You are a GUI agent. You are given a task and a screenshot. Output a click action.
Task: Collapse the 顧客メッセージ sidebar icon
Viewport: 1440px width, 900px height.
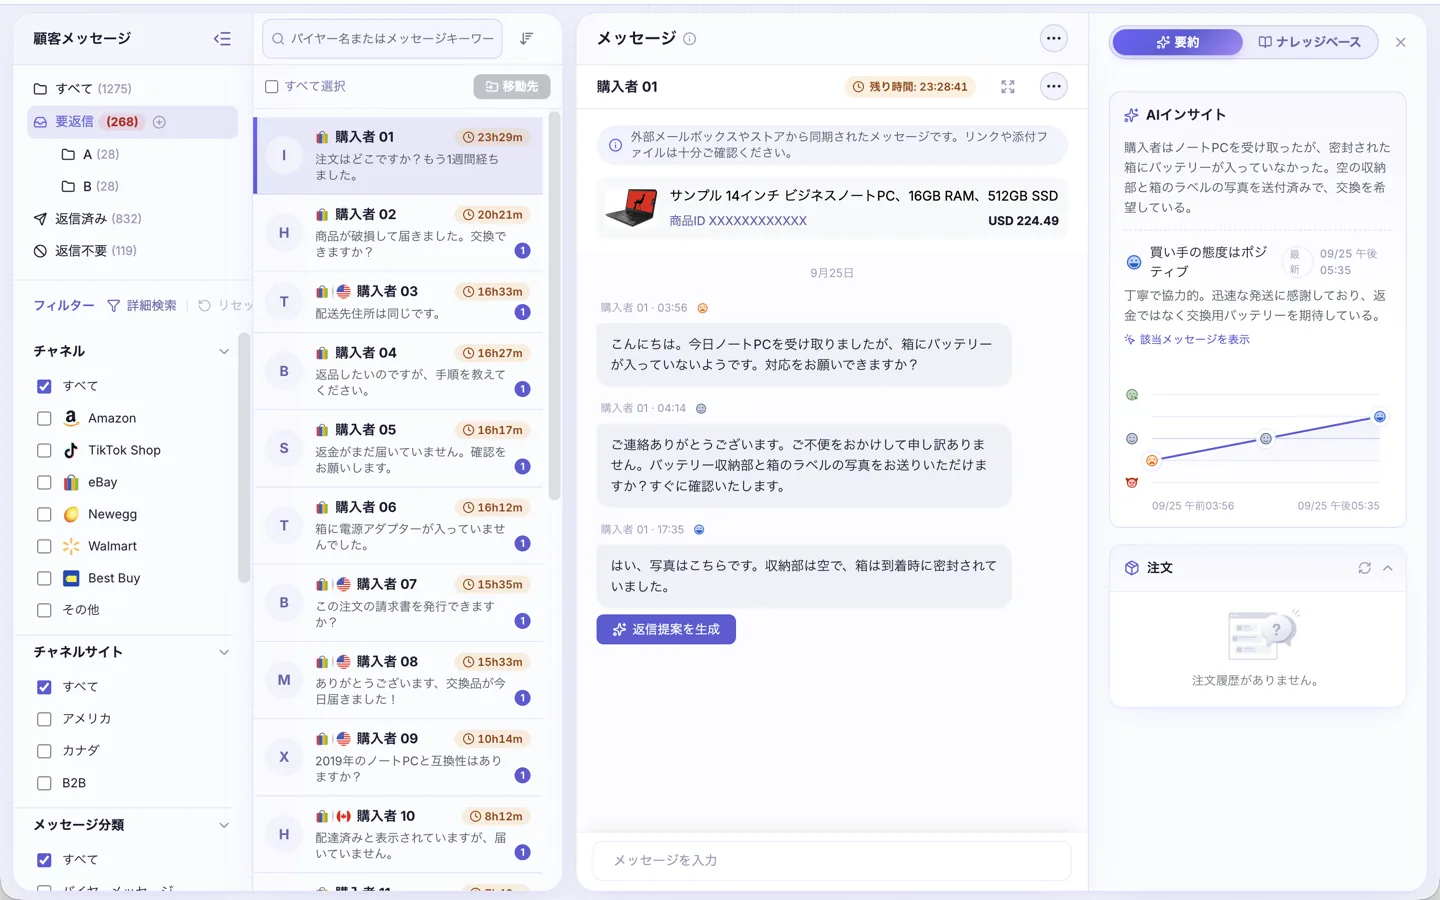[x=222, y=39]
